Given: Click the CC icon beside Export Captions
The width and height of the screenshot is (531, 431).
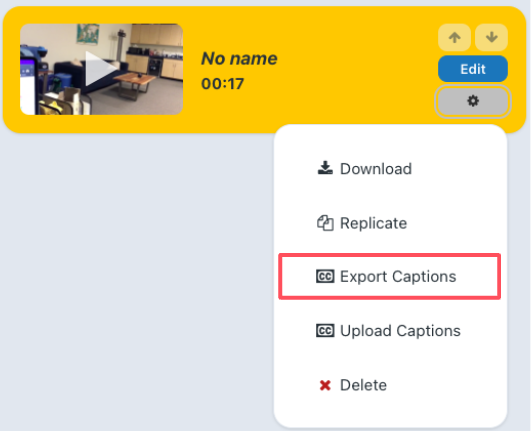Looking at the screenshot, I should (325, 276).
